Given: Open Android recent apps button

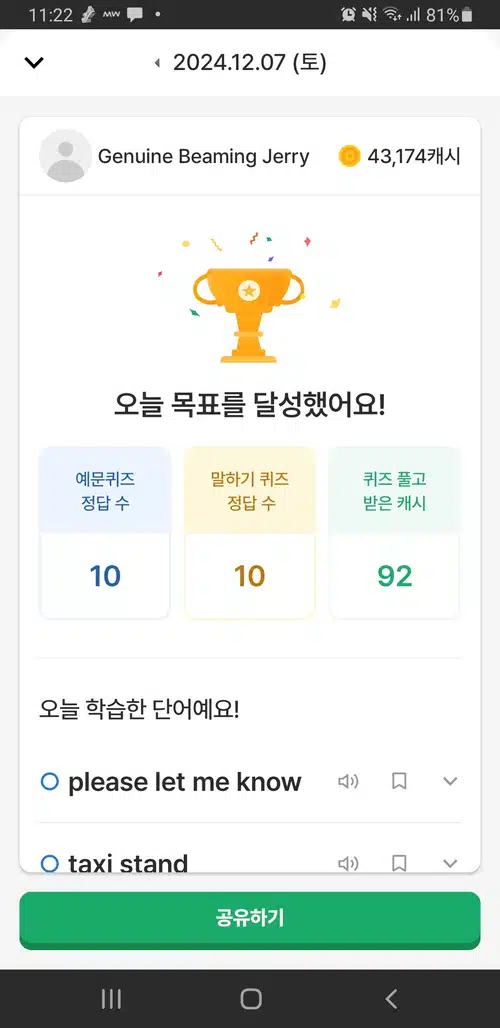Looking at the screenshot, I should tap(111, 999).
